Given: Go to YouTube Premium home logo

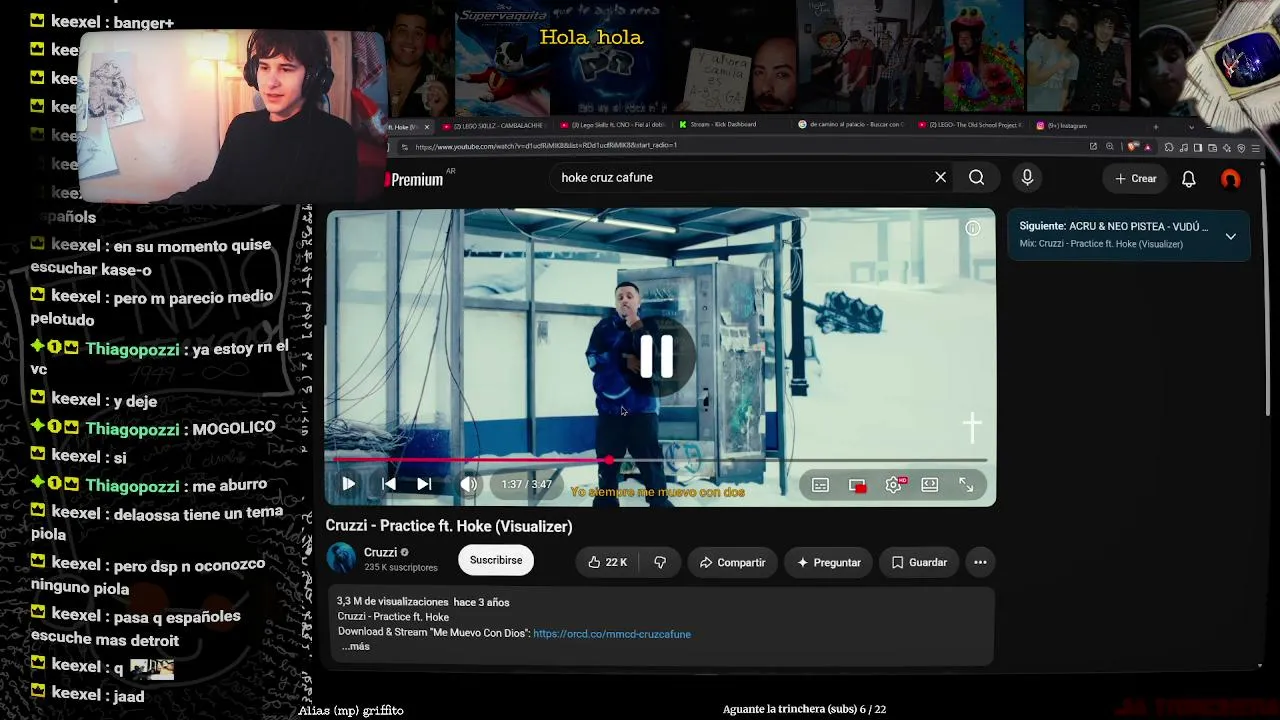Looking at the screenshot, I should (416, 179).
